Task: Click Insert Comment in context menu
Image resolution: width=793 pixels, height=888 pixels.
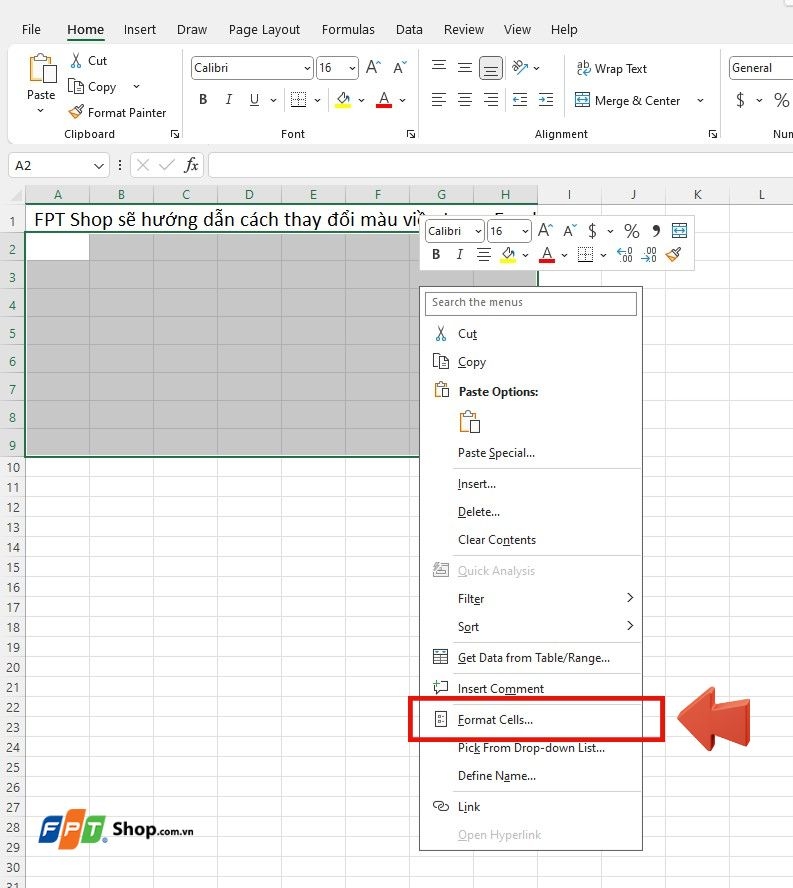Action: point(532,688)
